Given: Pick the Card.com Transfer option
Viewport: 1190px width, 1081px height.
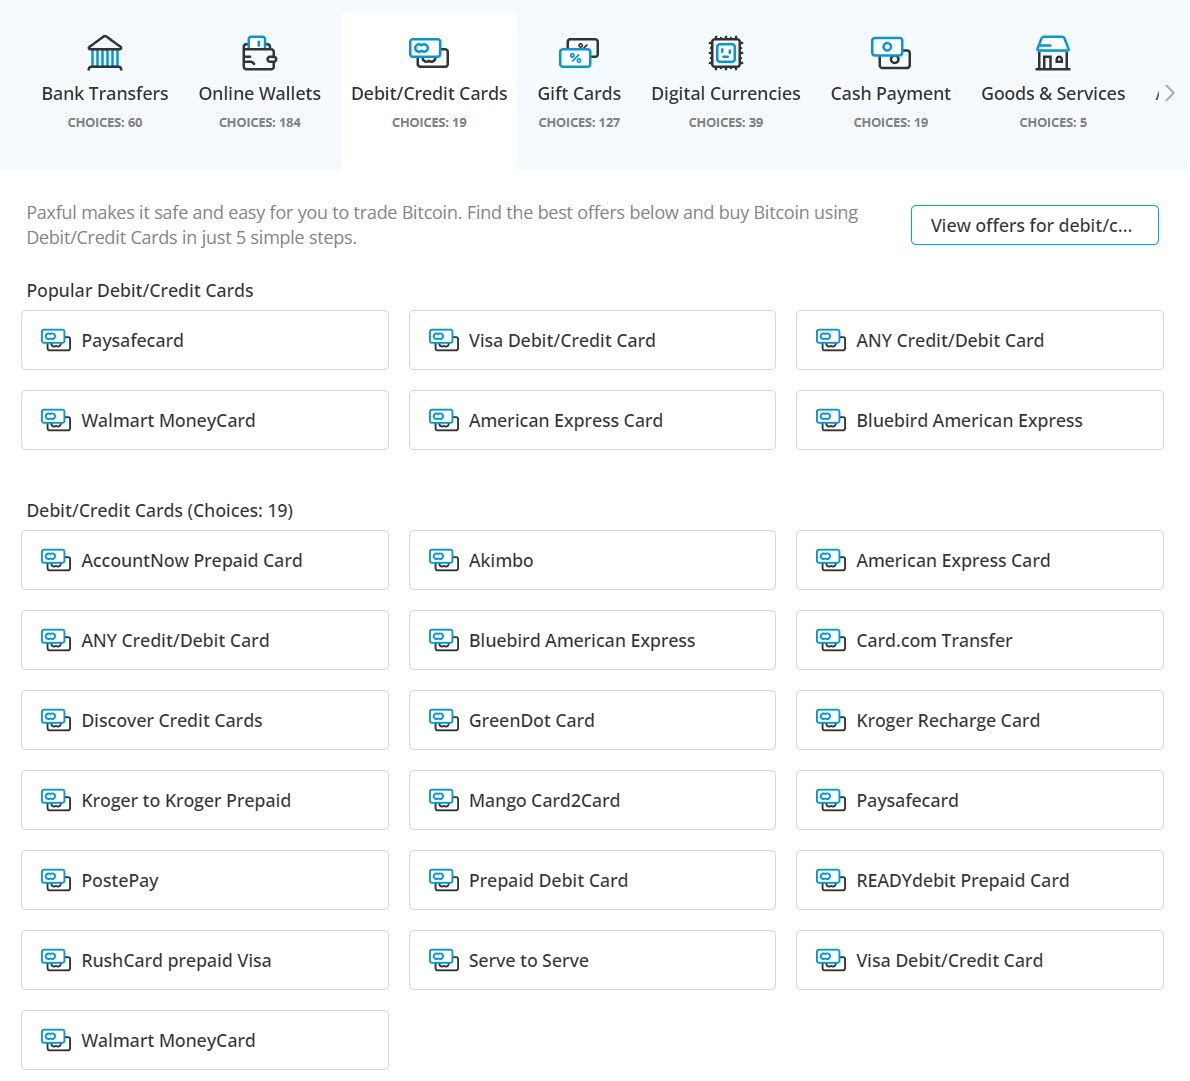Looking at the screenshot, I should click(980, 640).
